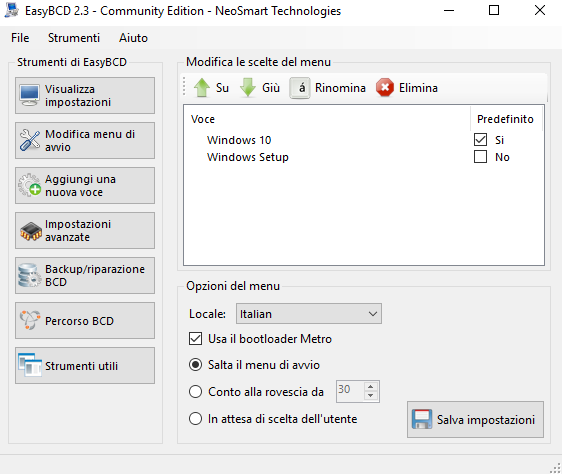Image resolution: width=562 pixels, height=474 pixels.
Task: Open Impostazioni avanzate chip icon
Action: (x=30, y=231)
